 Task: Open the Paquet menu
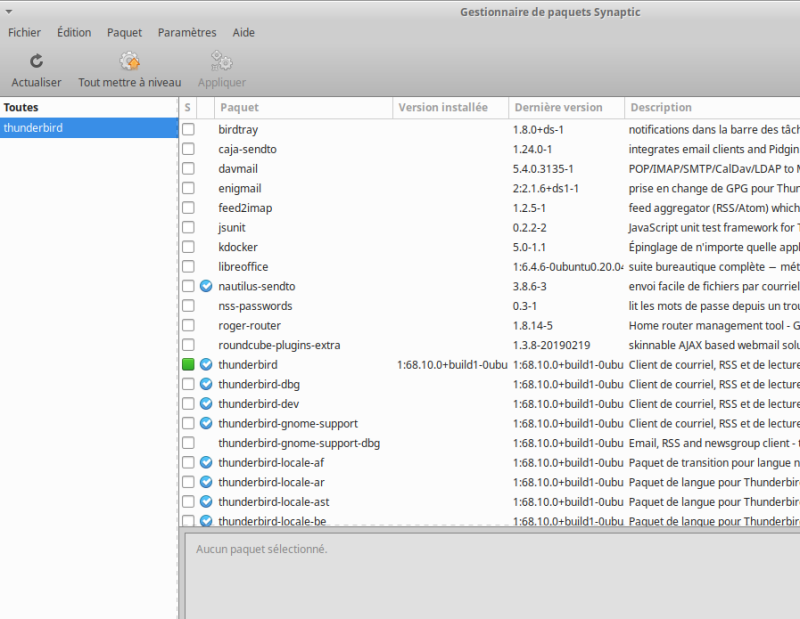pyautogui.click(x=124, y=33)
